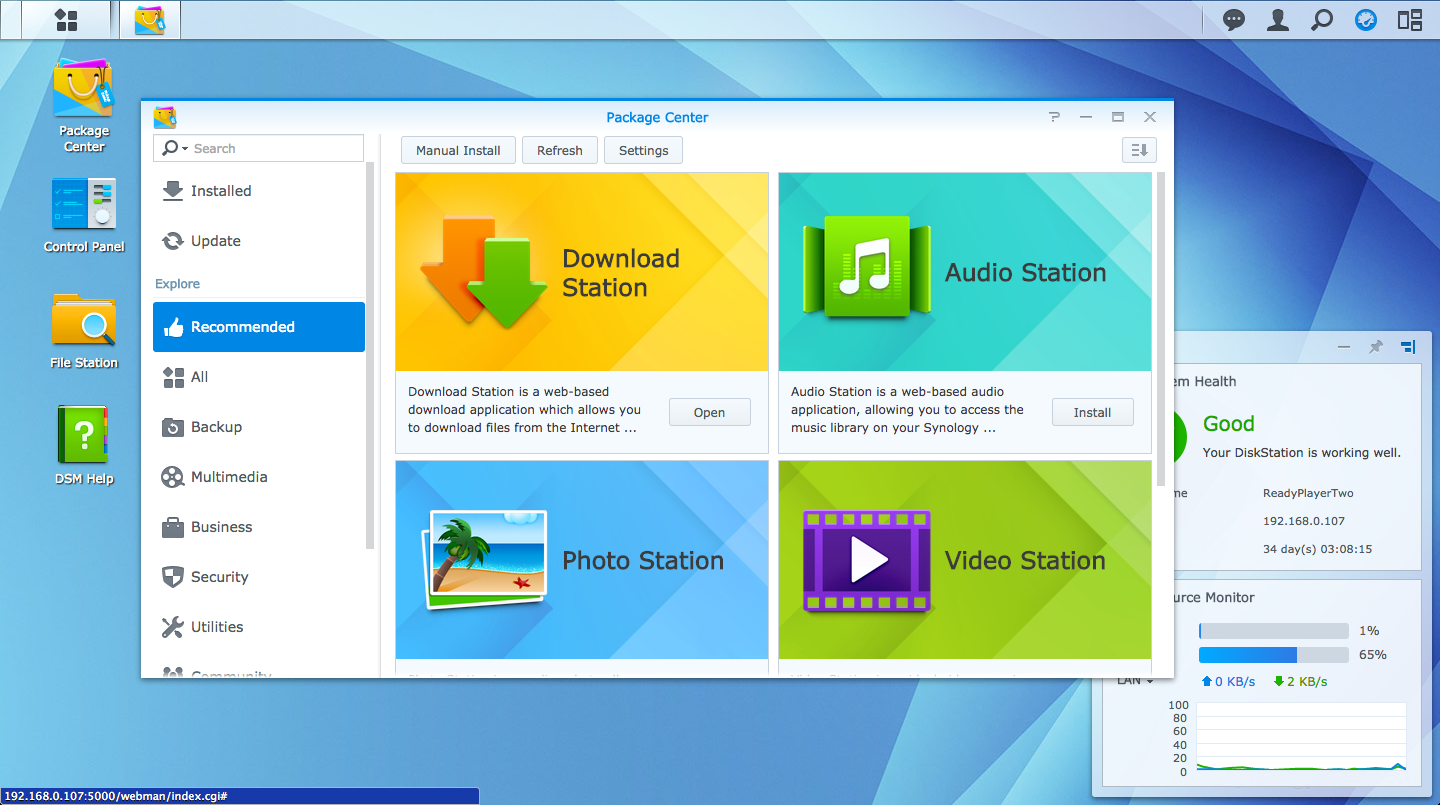The height and width of the screenshot is (805, 1440).
Task: Click the Package Center window title icon
Action: [x=165, y=117]
